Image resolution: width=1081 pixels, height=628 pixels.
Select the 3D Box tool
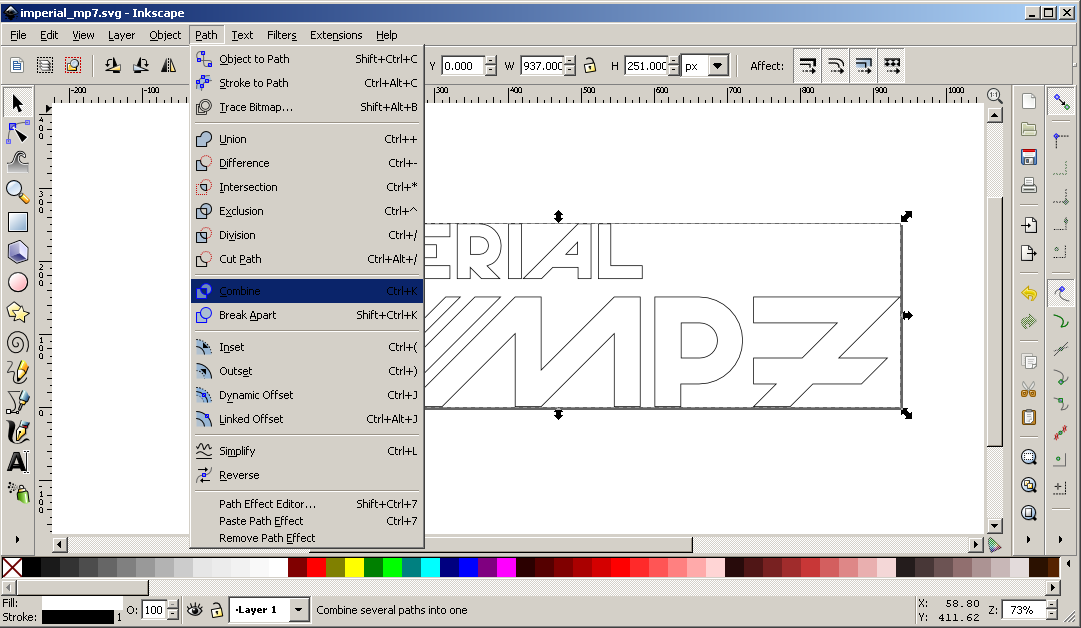(17, 252)
